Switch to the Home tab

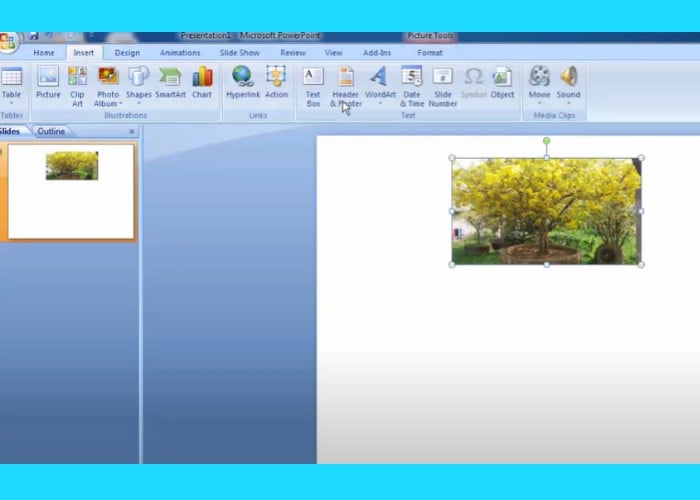44,53
